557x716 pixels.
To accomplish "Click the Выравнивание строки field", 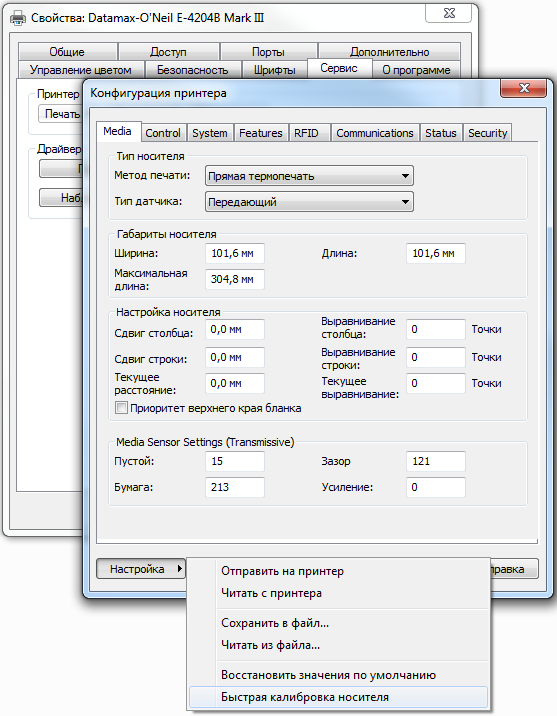I will (436, 357).
